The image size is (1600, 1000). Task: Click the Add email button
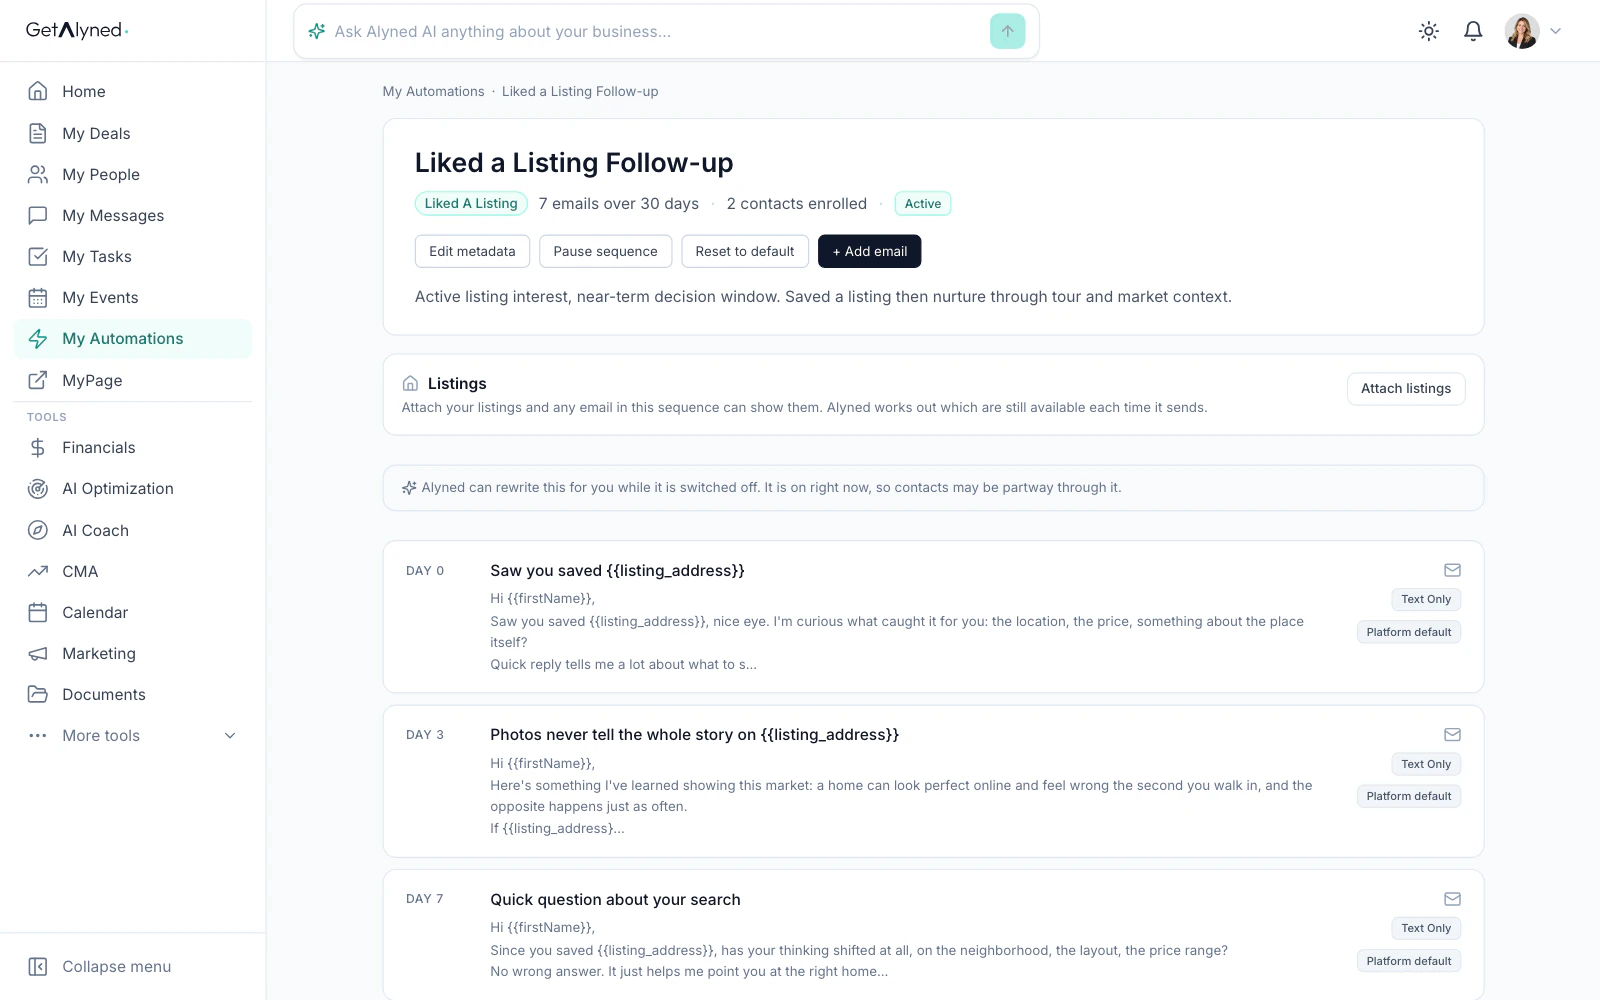pos(869,251)
